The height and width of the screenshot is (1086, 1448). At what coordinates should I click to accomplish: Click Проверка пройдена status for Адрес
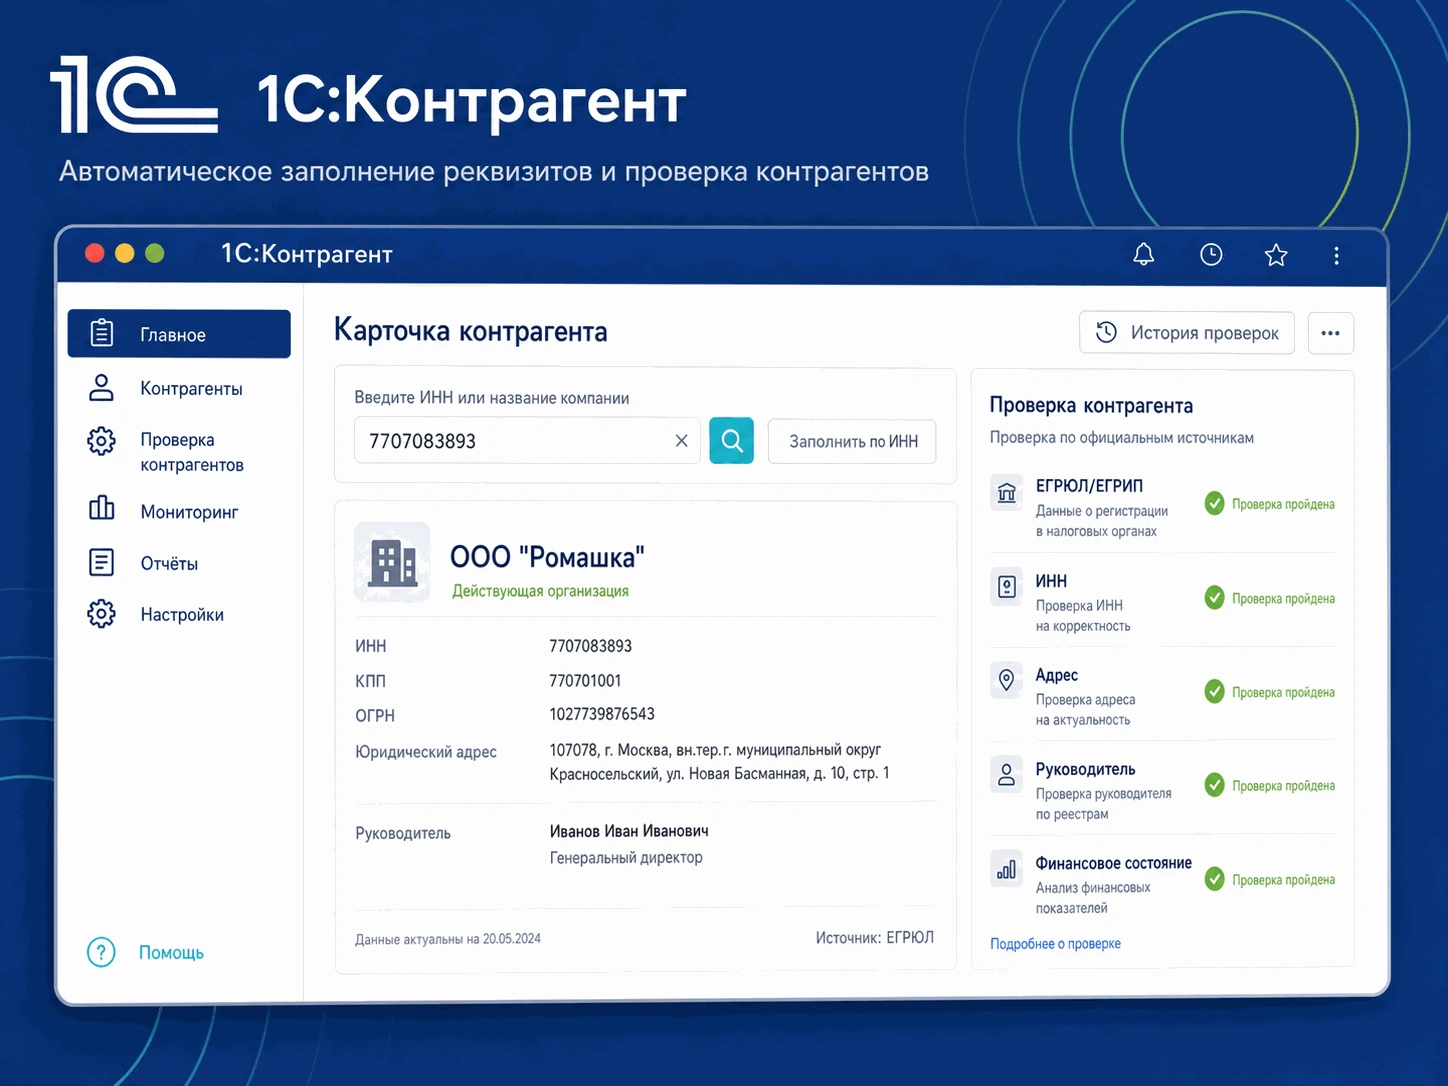click(1283, 692)
